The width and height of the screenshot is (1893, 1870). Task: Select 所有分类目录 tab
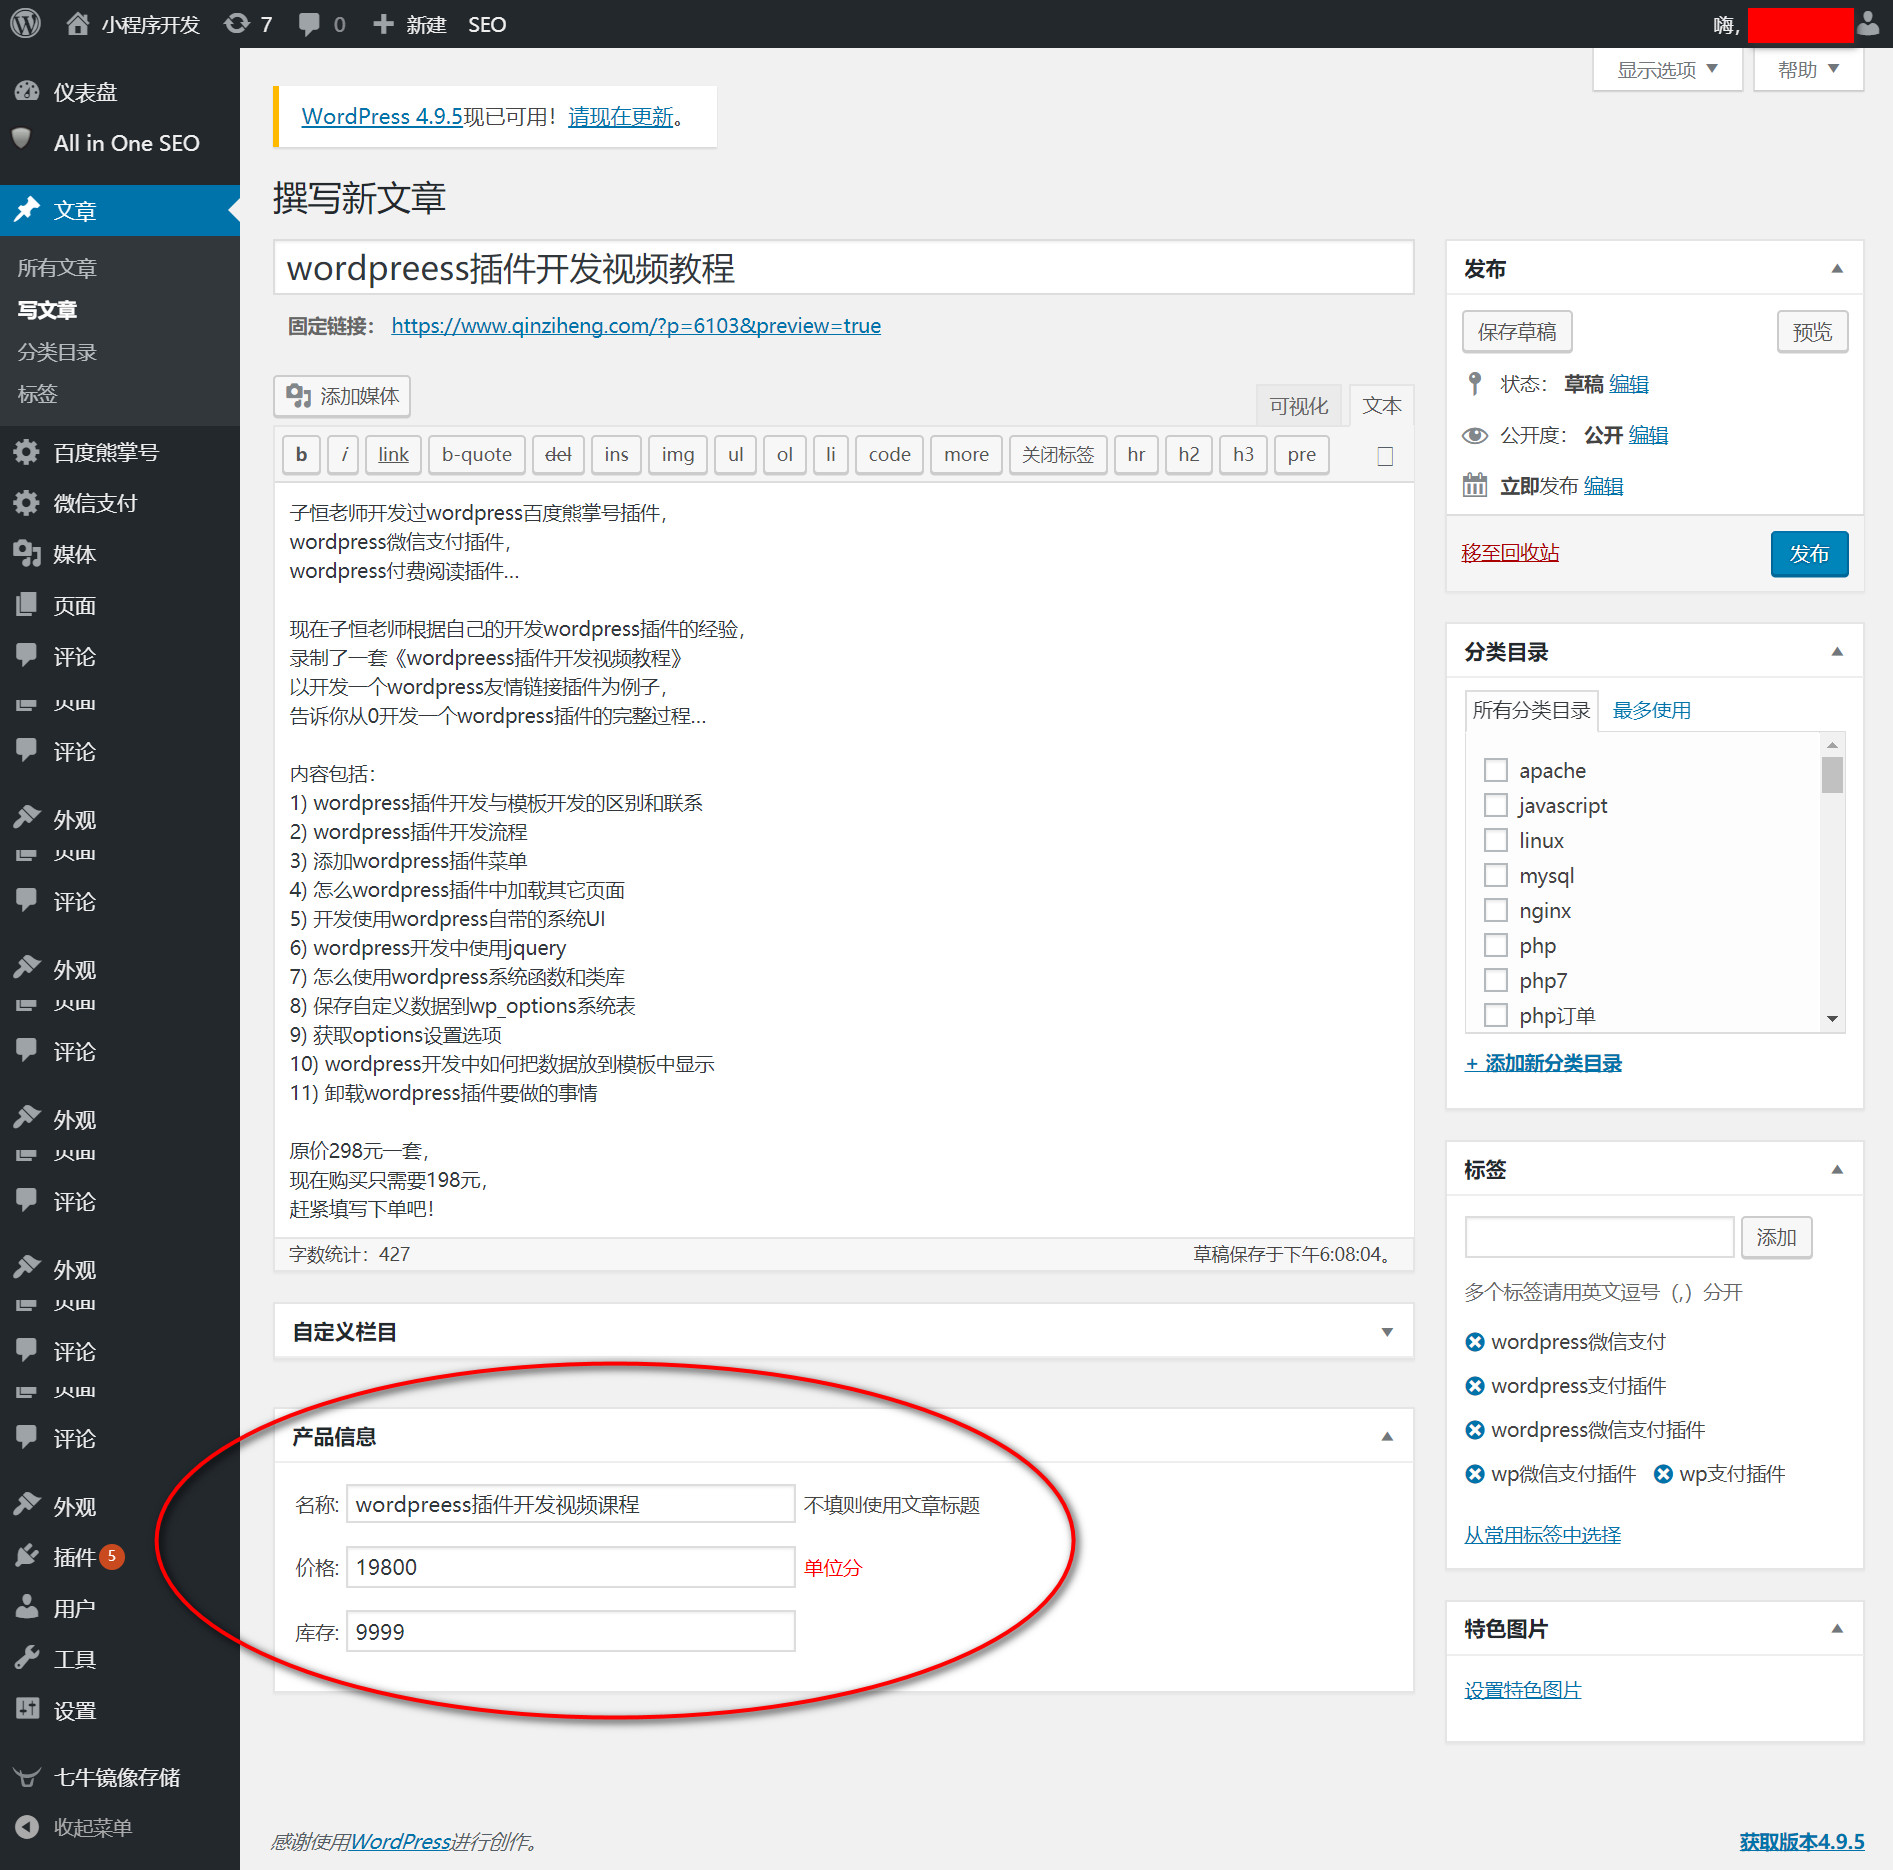[1531, 710]
